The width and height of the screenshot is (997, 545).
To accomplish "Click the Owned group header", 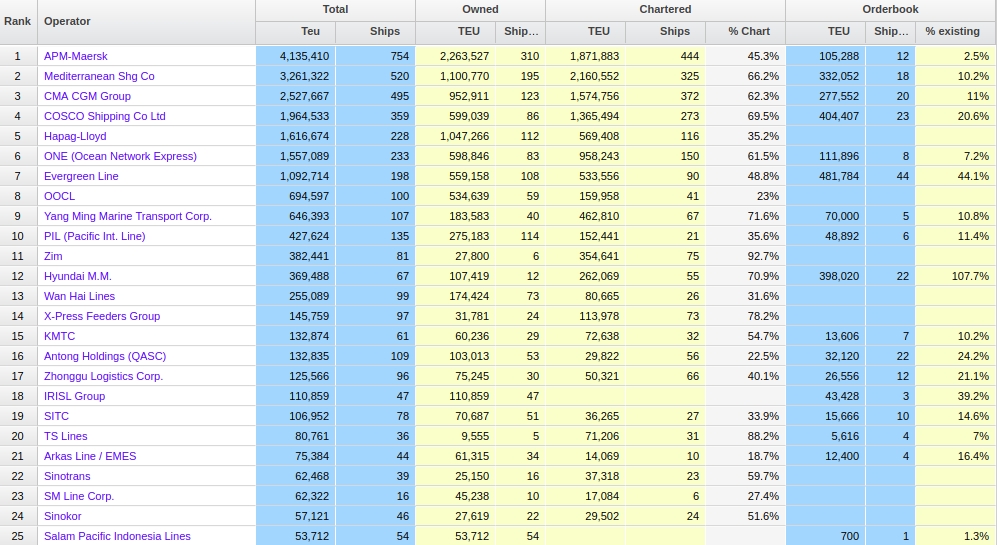I will point(480,10).
